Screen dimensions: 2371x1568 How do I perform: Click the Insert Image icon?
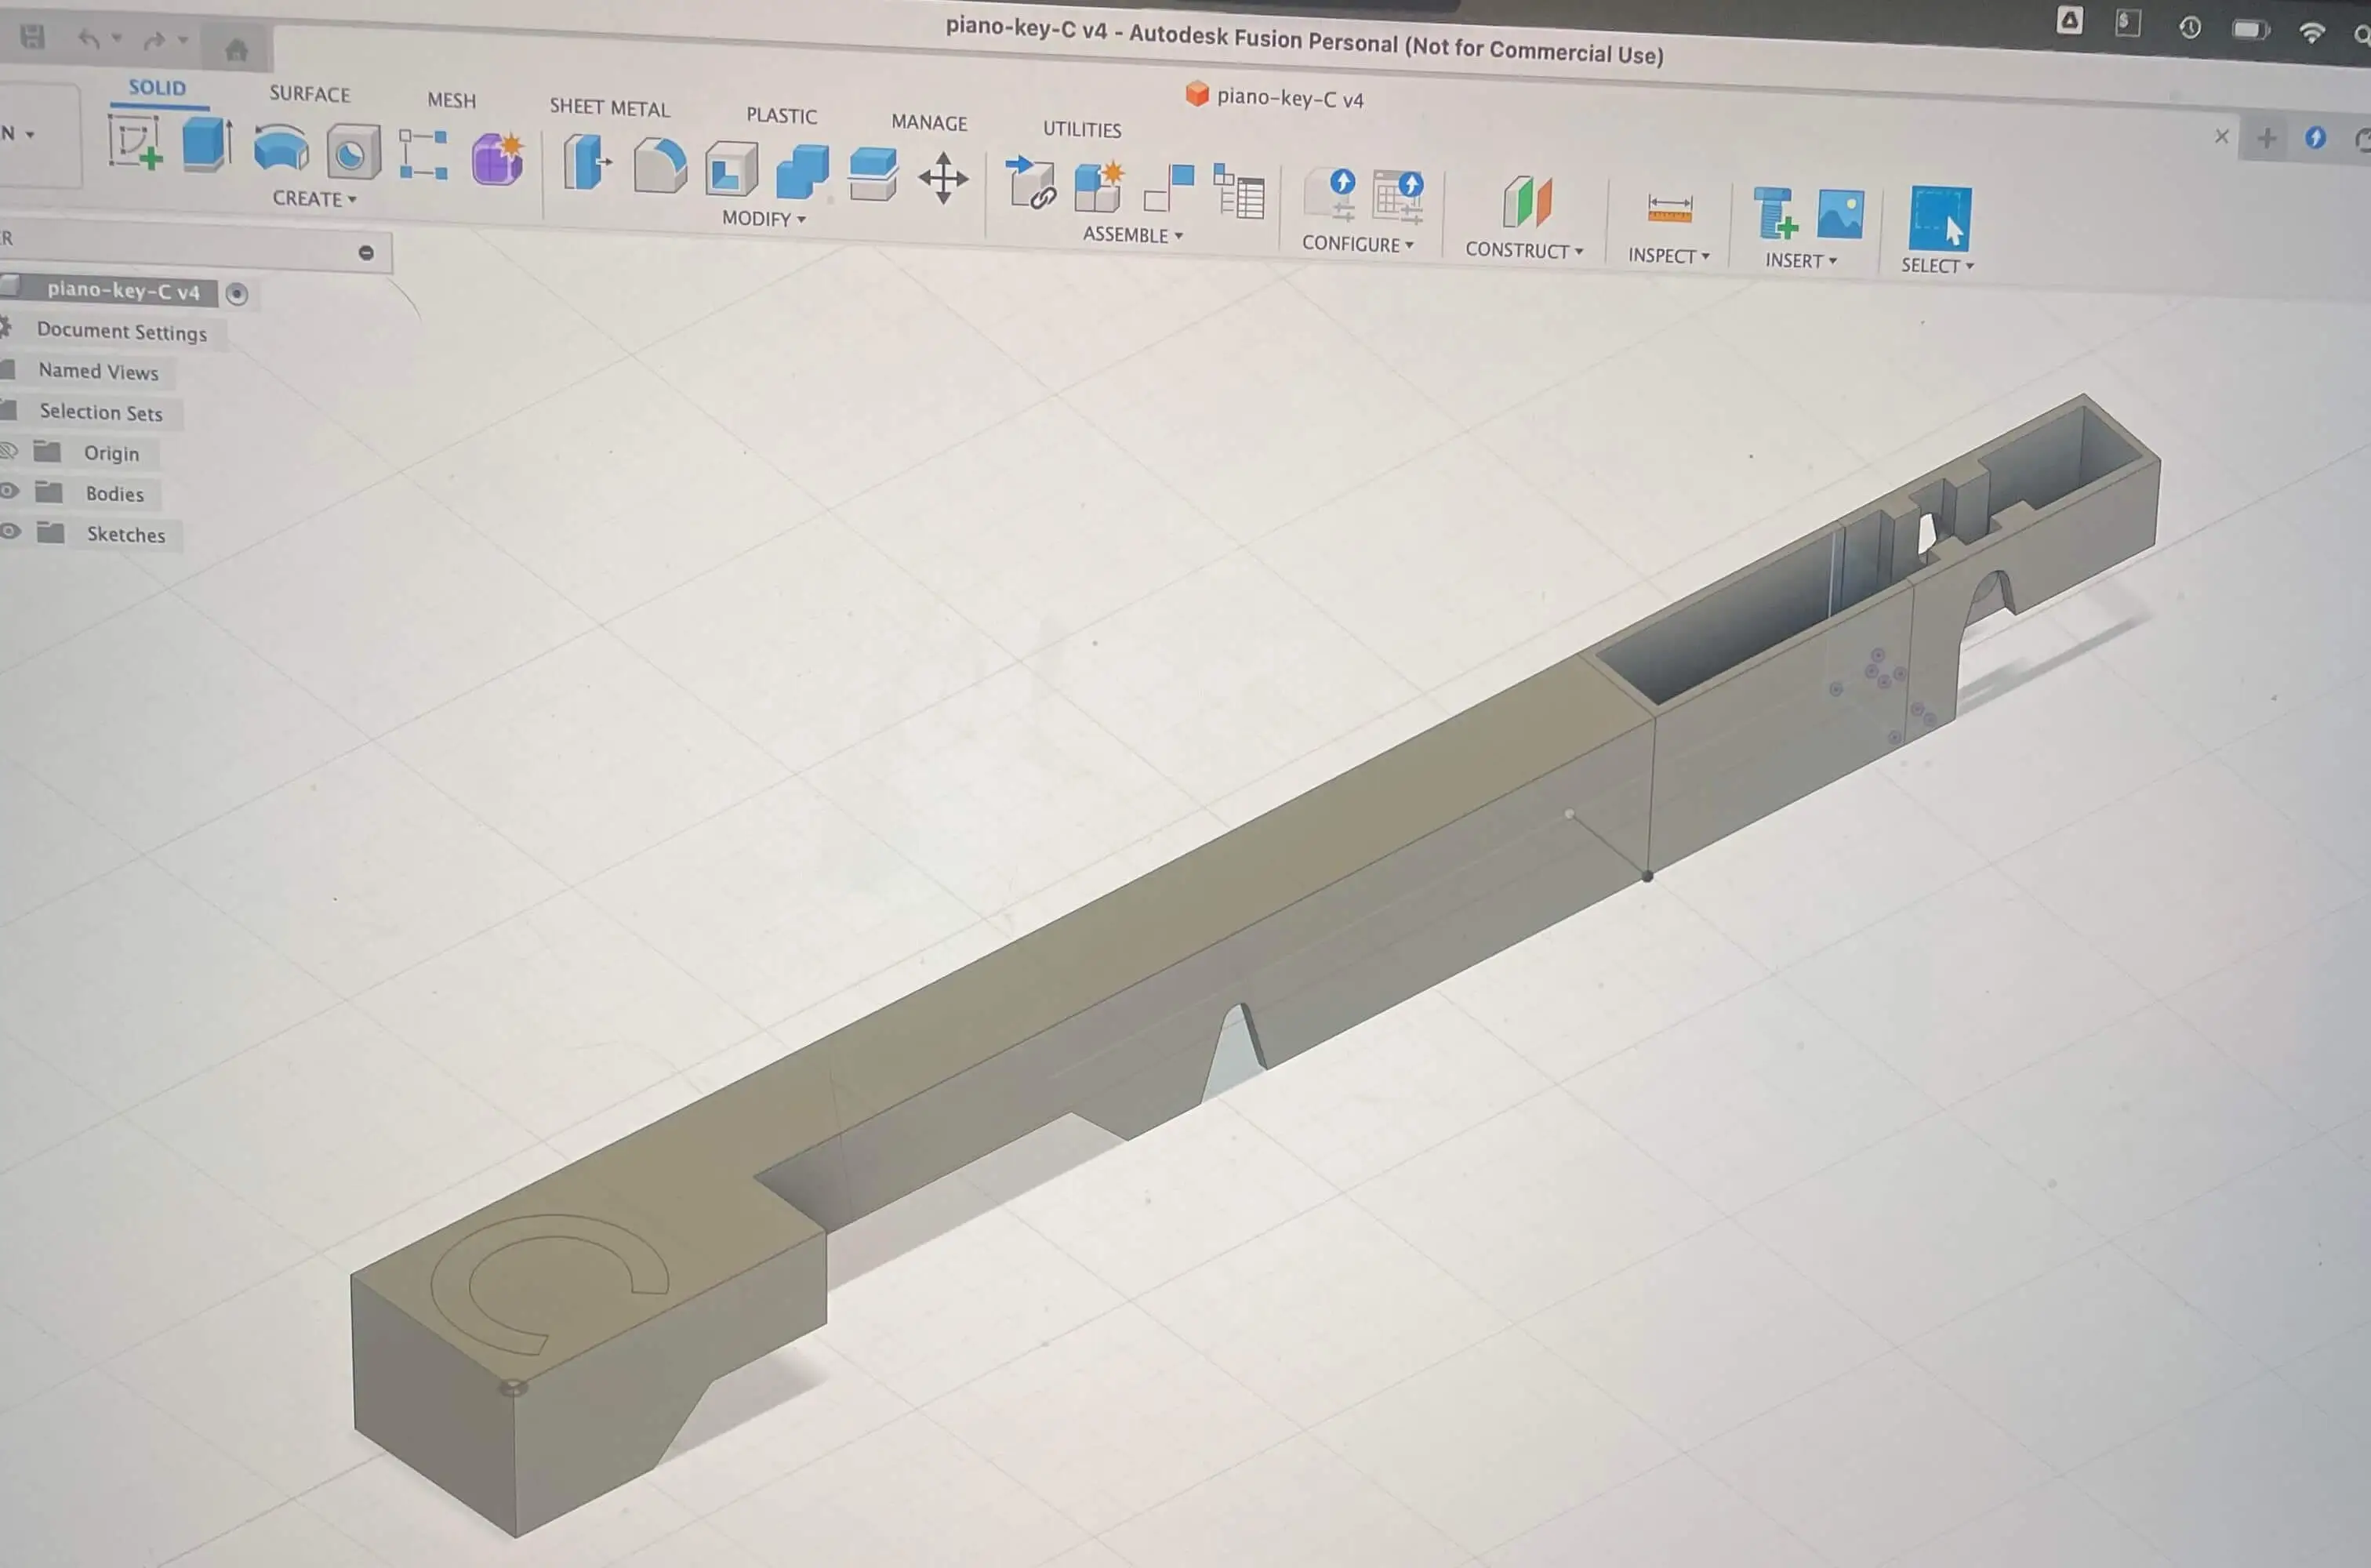(x=1840, y=214)
